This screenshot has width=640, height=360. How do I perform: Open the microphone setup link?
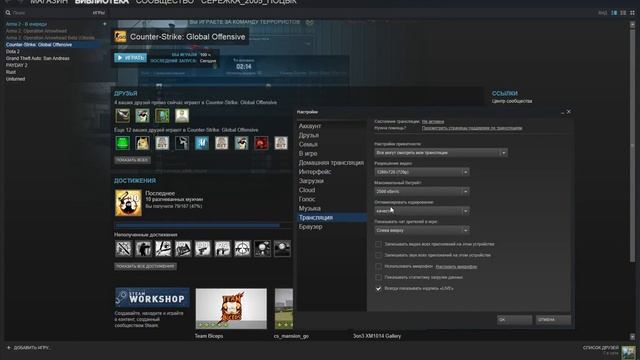(x=456, y=267)
